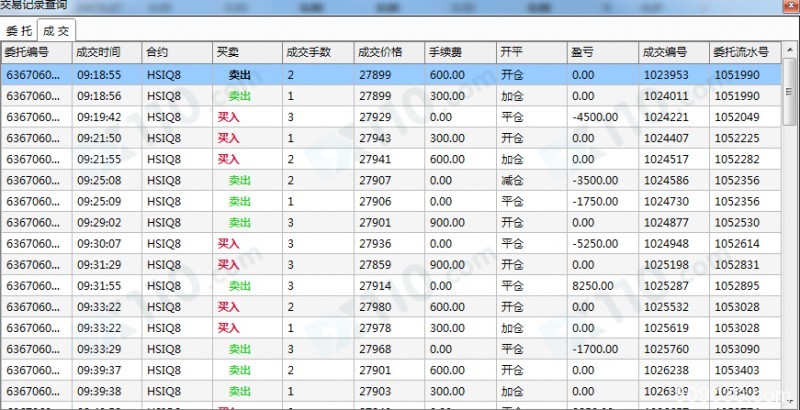The height and width of the screenshot is (410, 800).
Task: Click the trade number 1023953
Action: (666, 75)
